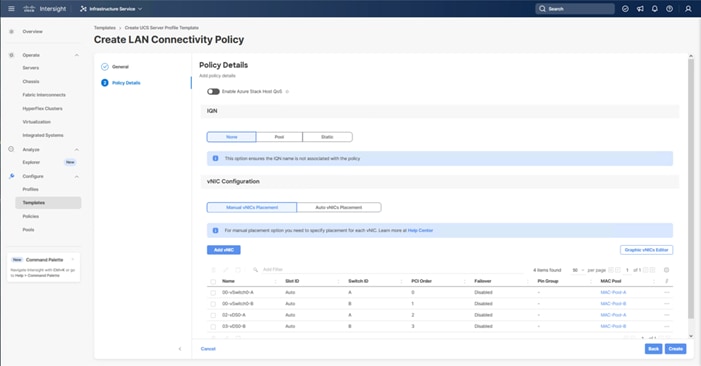Click the edit pencil icon in vNIC toolbar
701x366 pixels.
(226, 270)
